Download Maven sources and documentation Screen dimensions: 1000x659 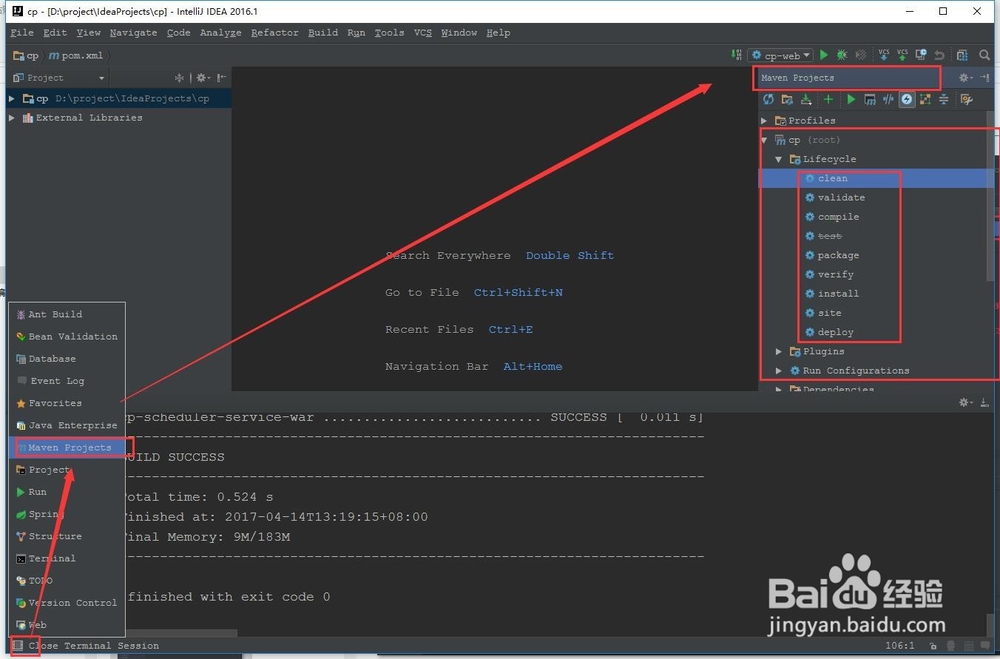tap(806, 99)
